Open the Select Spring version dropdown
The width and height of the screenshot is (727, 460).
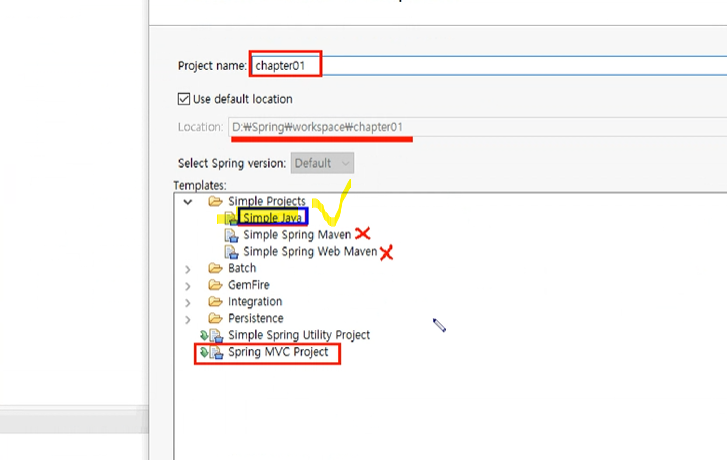pyautogui.click(x=322, y=163)
